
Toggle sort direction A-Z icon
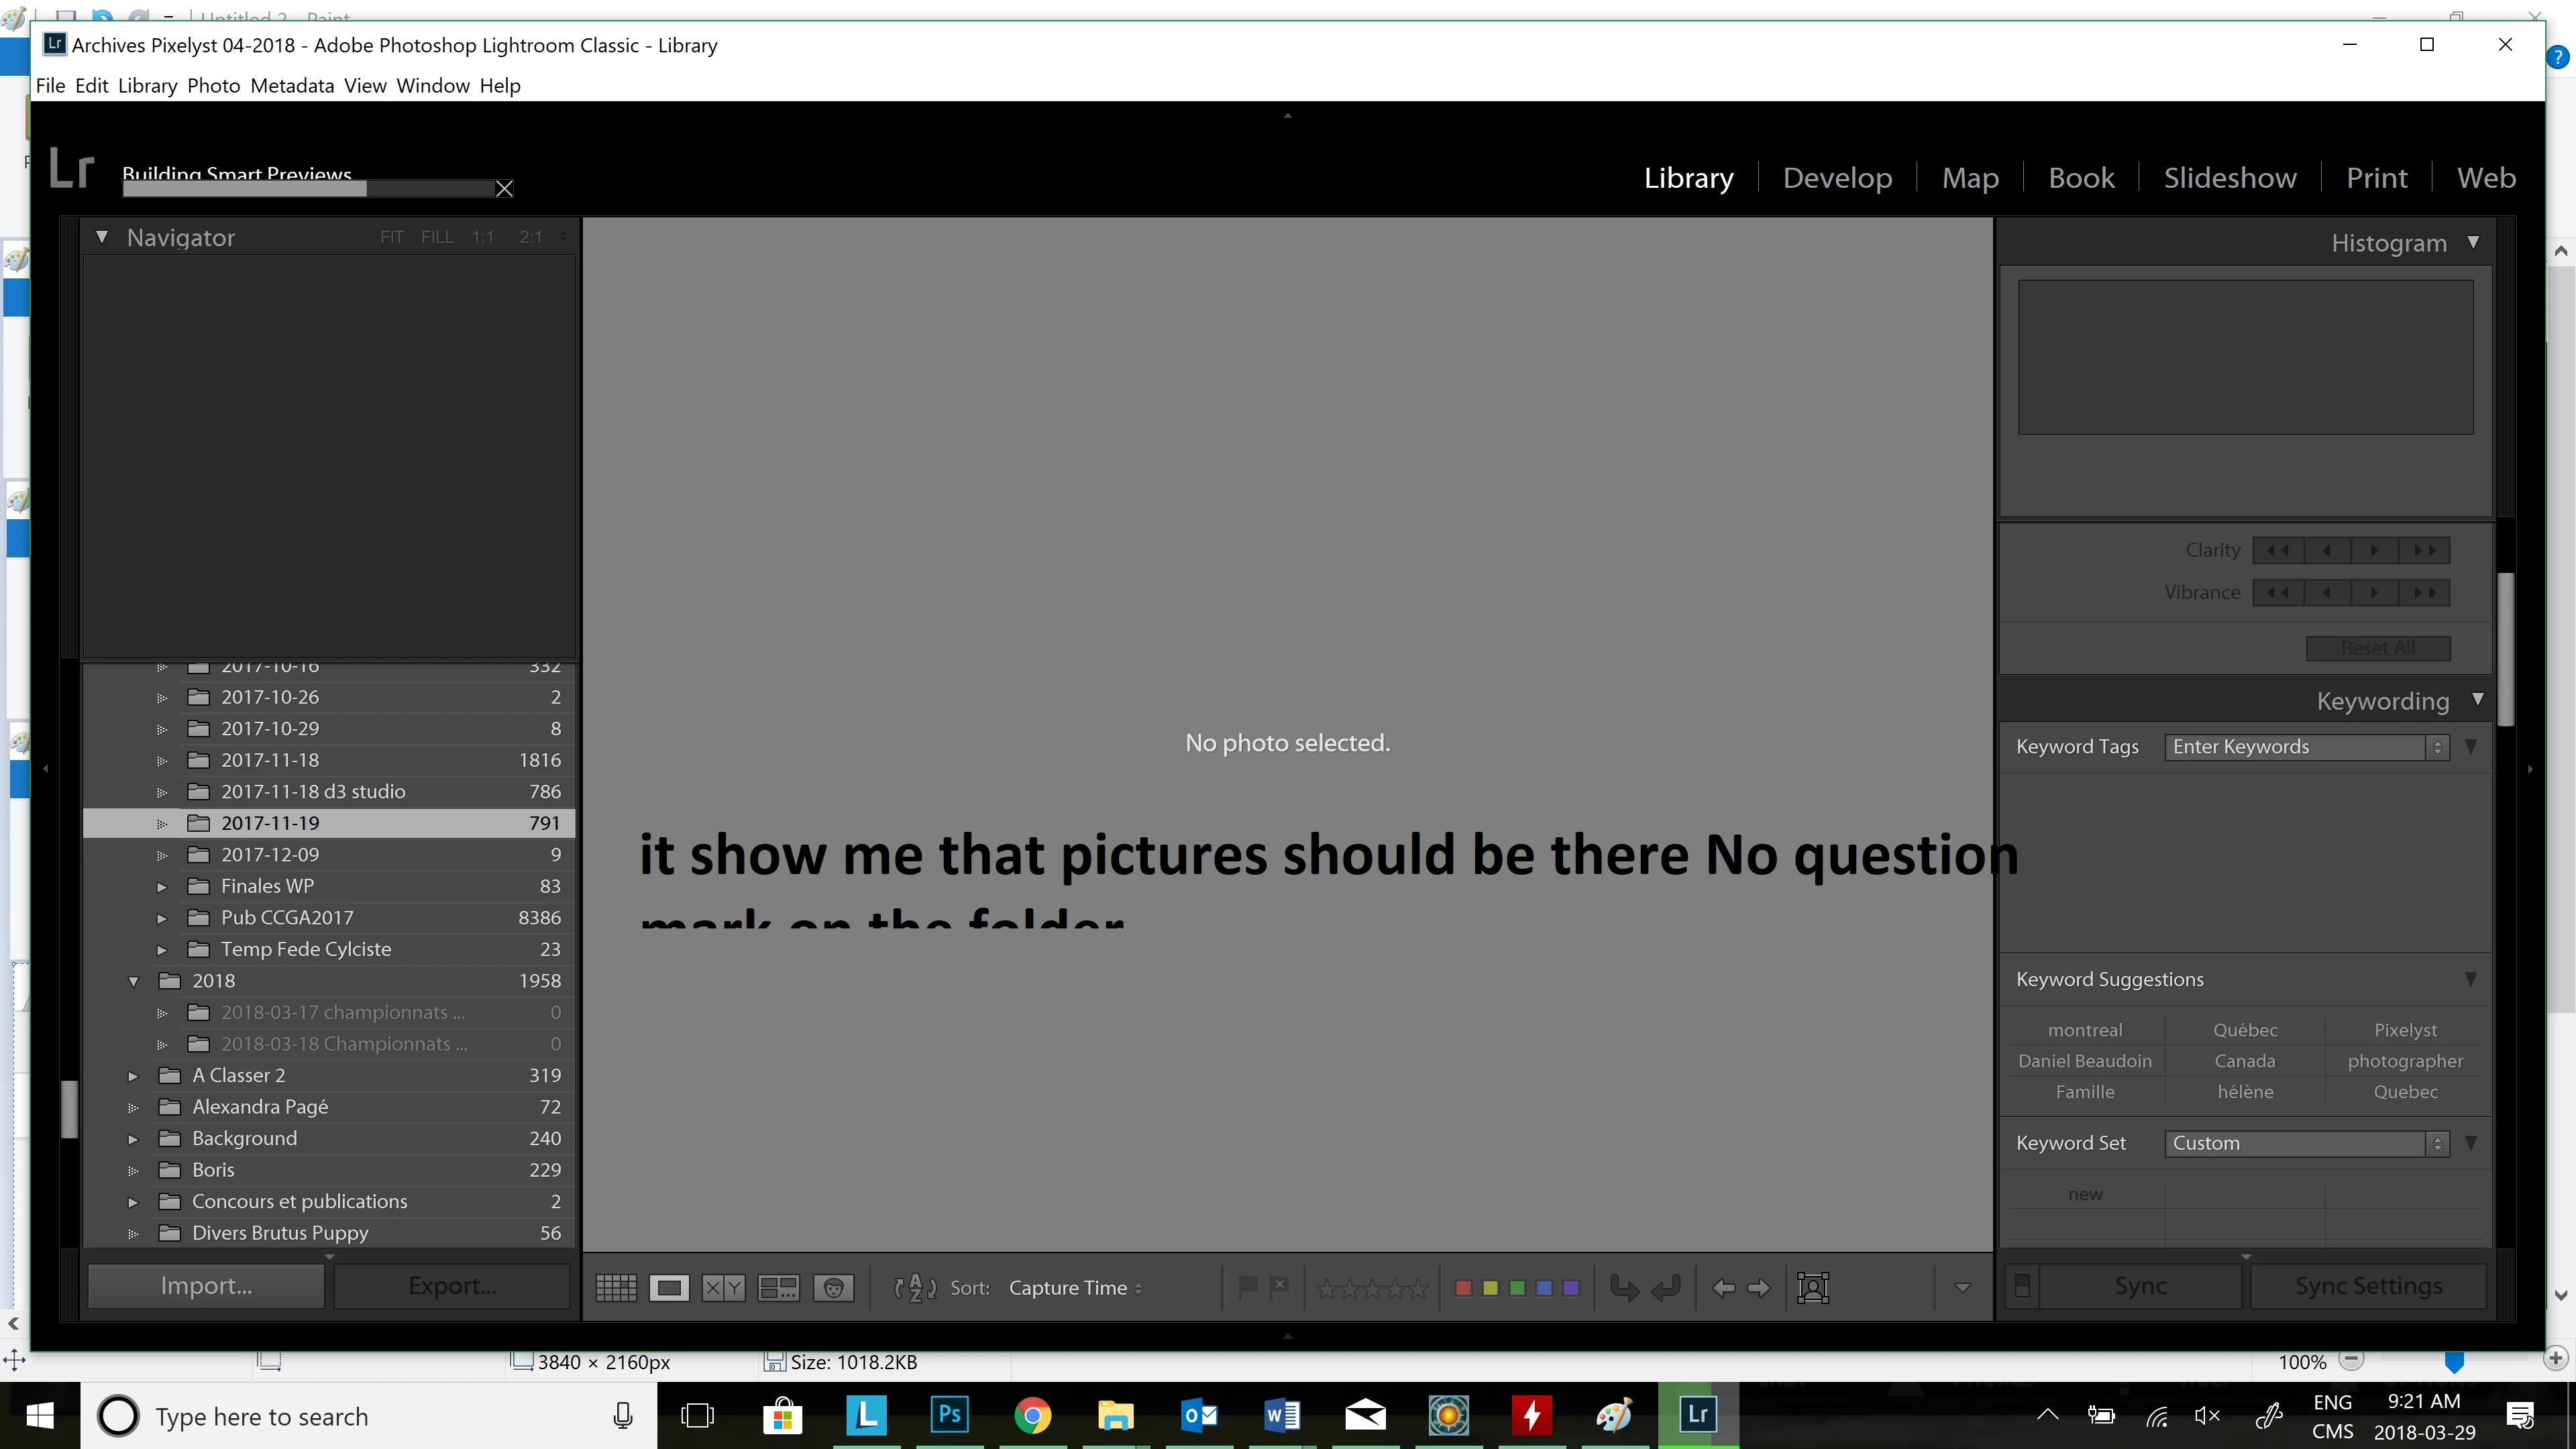(x=914, y=1288)
